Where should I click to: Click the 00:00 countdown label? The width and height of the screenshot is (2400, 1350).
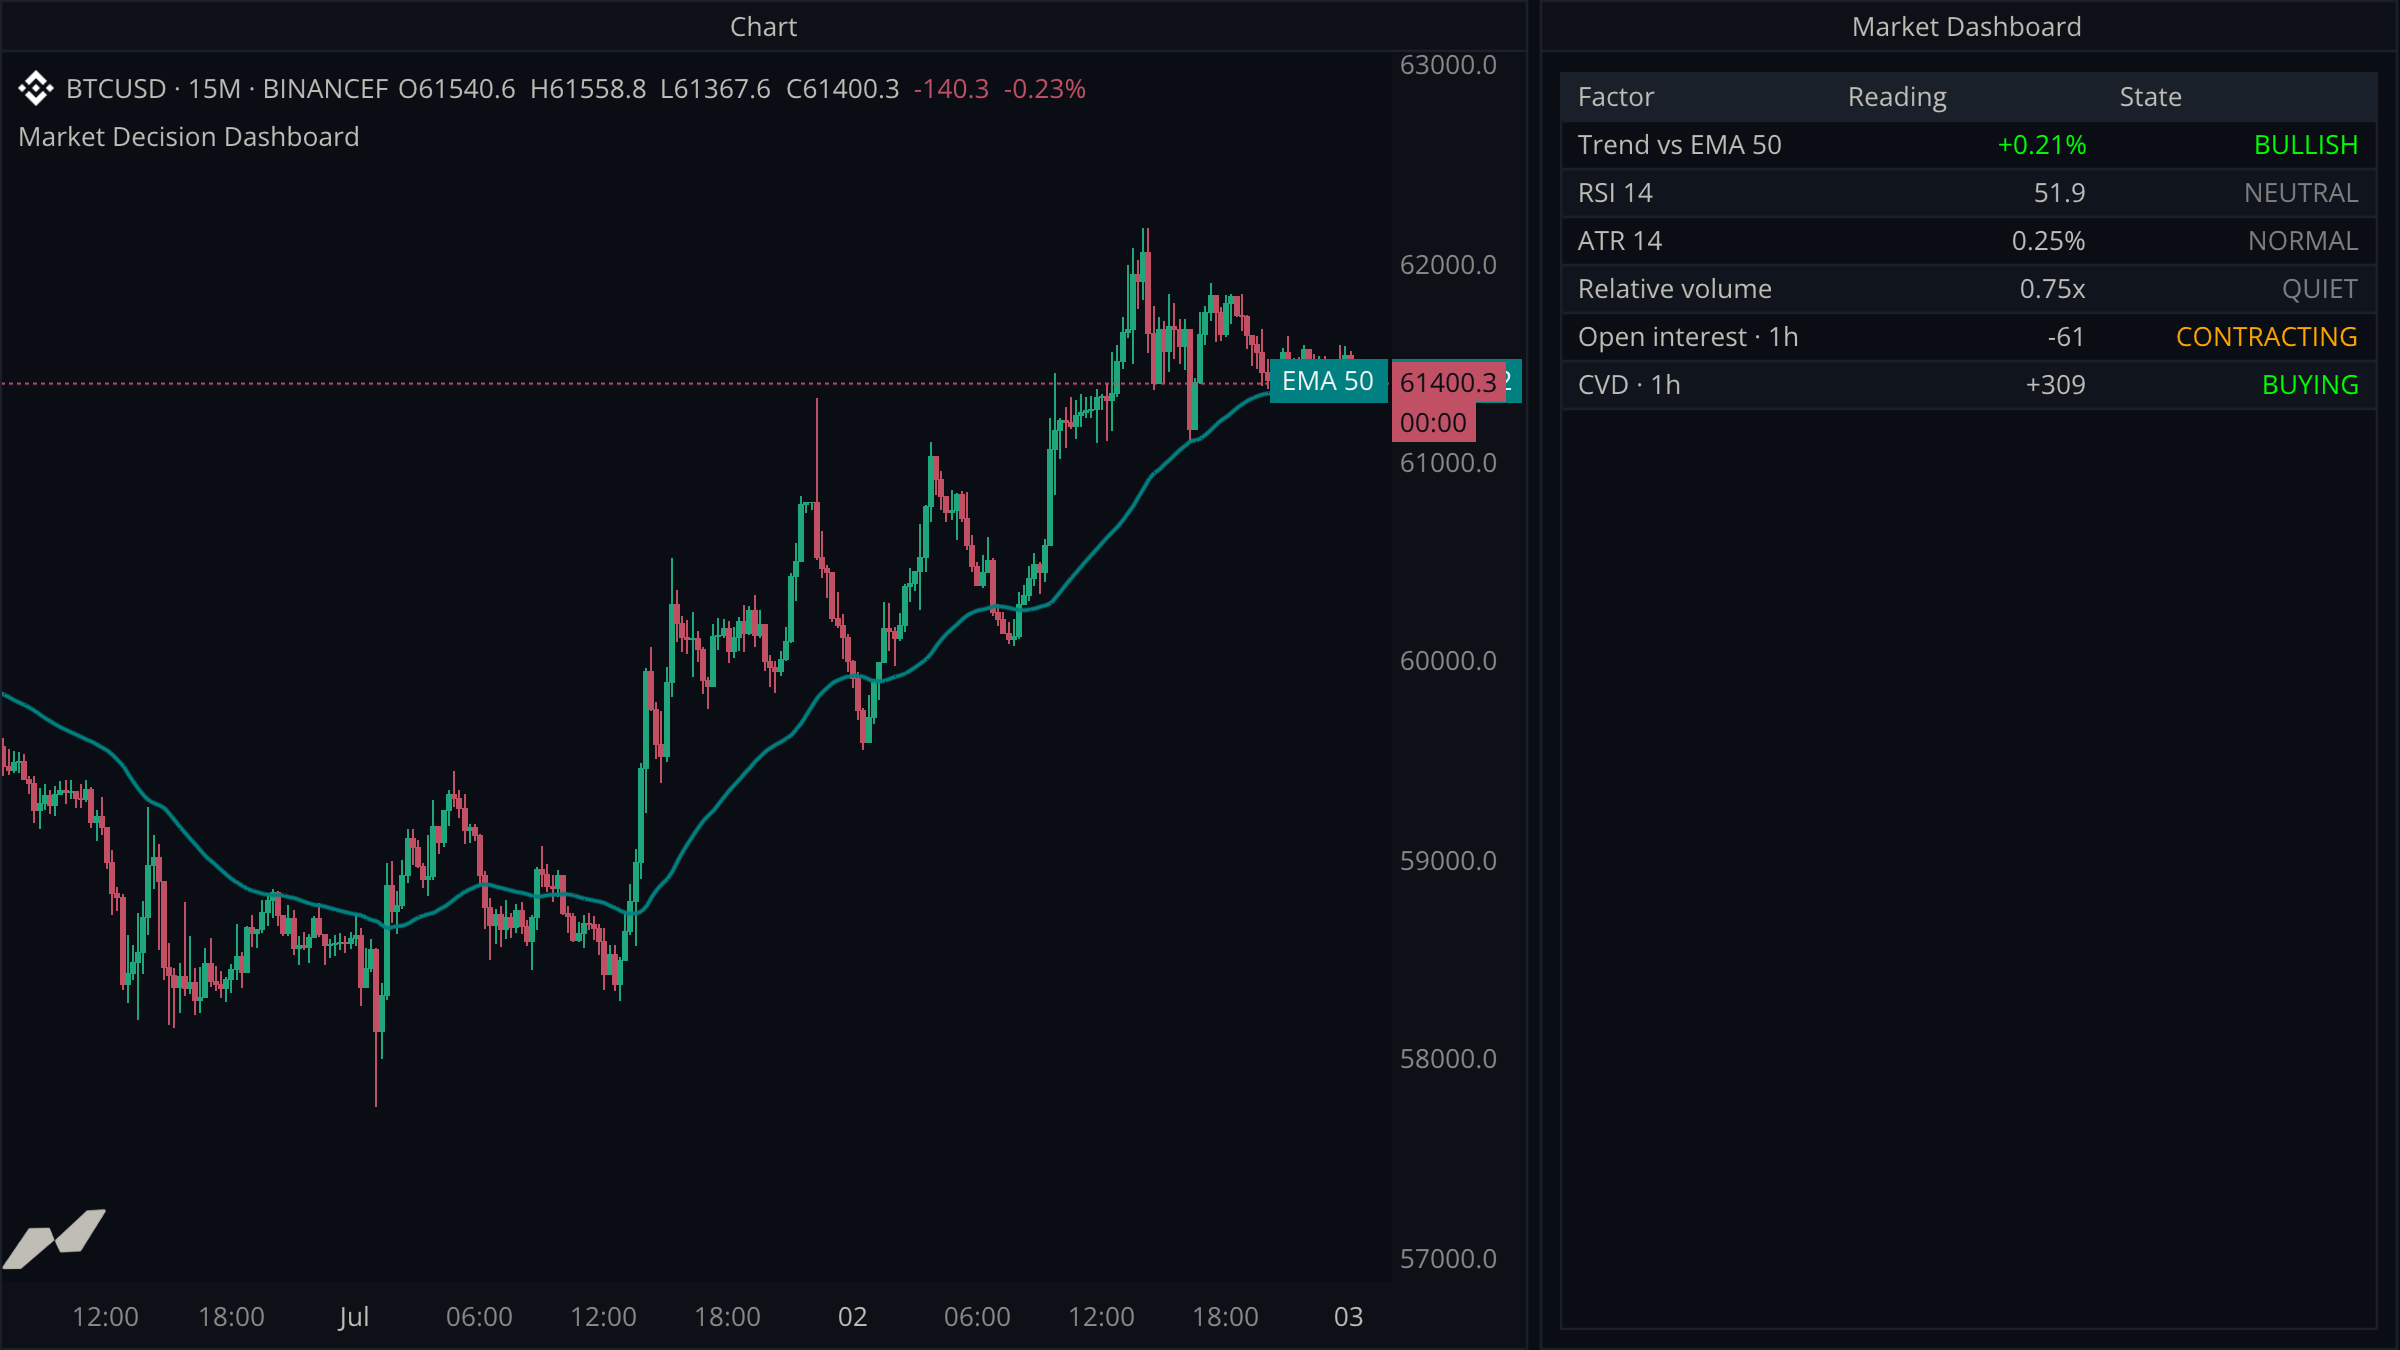(x=1433, y=422)
